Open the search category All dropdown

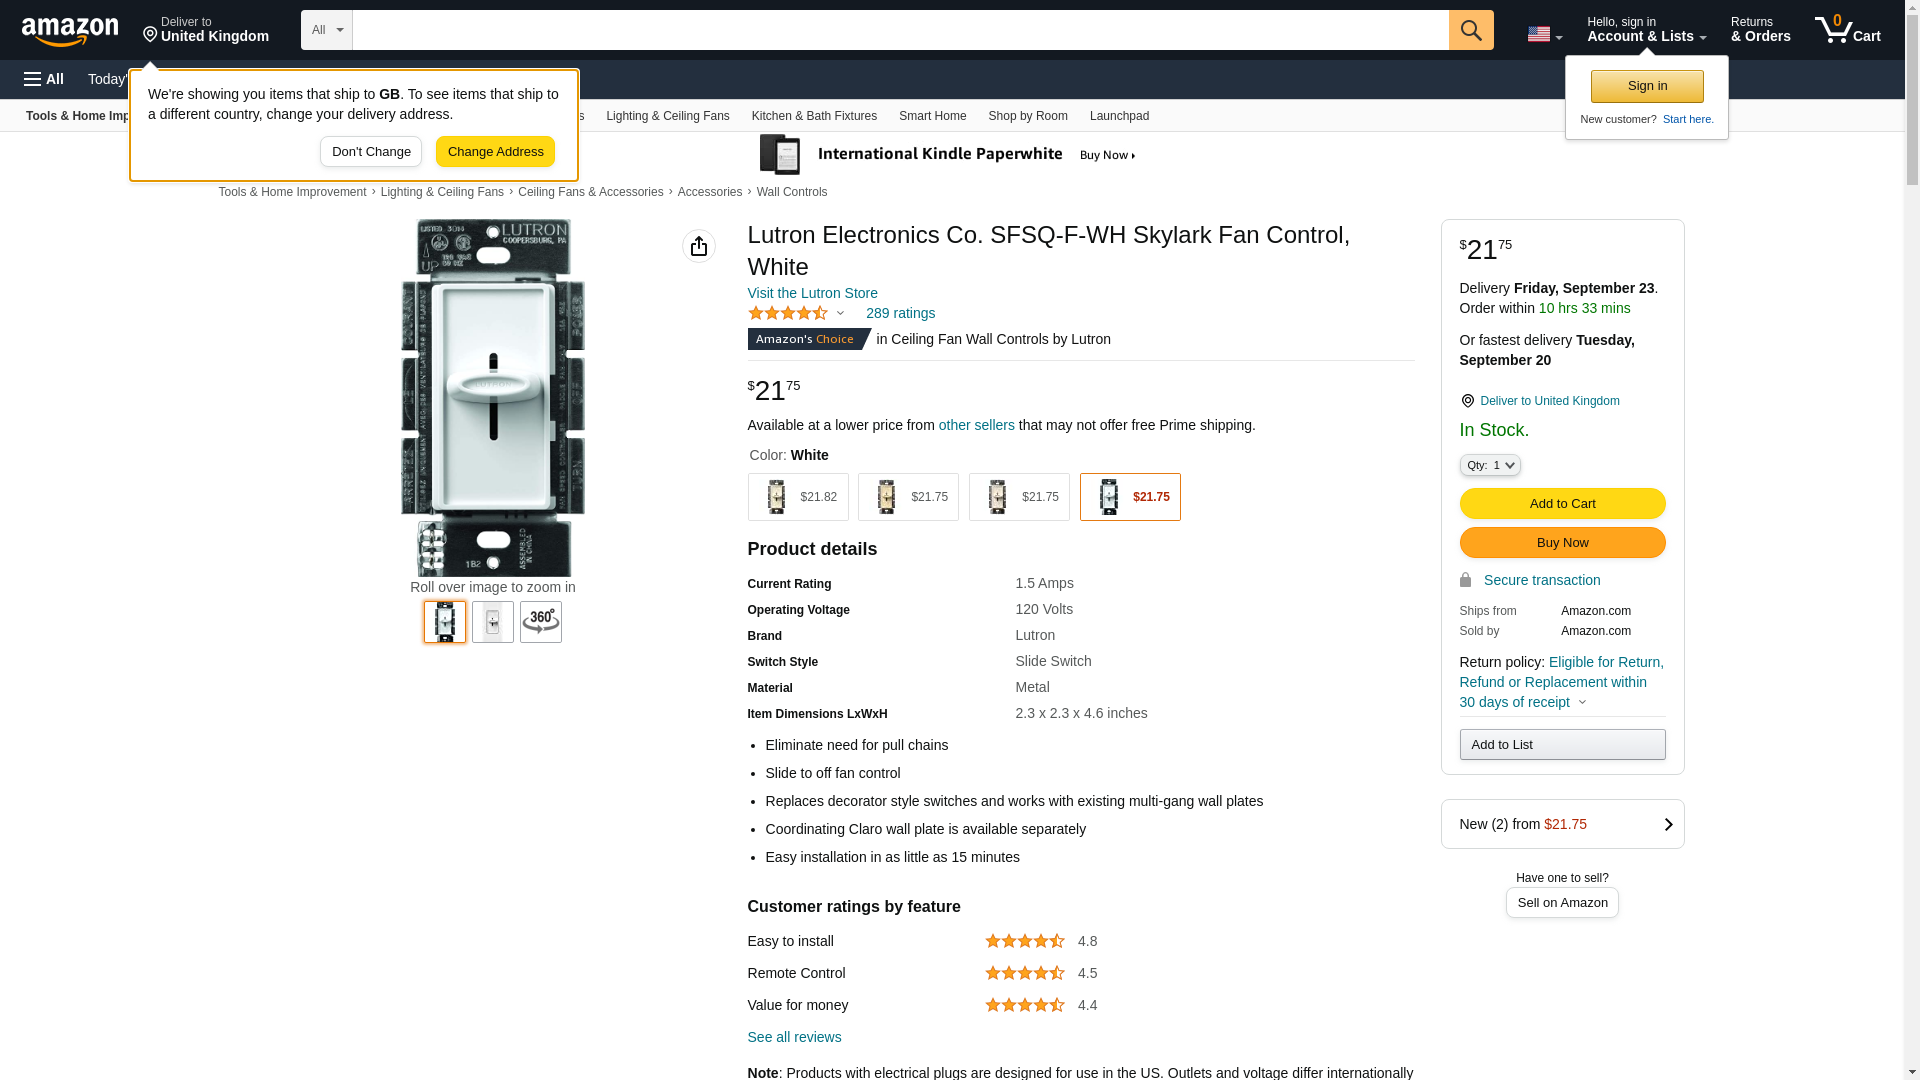click(326, 30)
